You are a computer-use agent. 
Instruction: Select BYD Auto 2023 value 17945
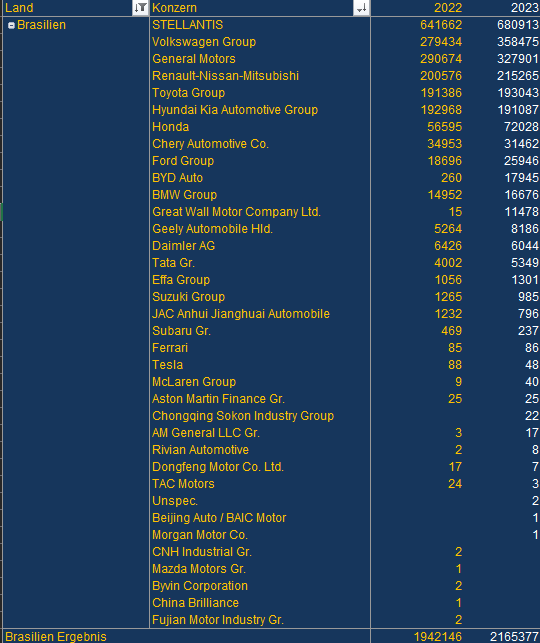pyautogui.click(x=521, y=178)
